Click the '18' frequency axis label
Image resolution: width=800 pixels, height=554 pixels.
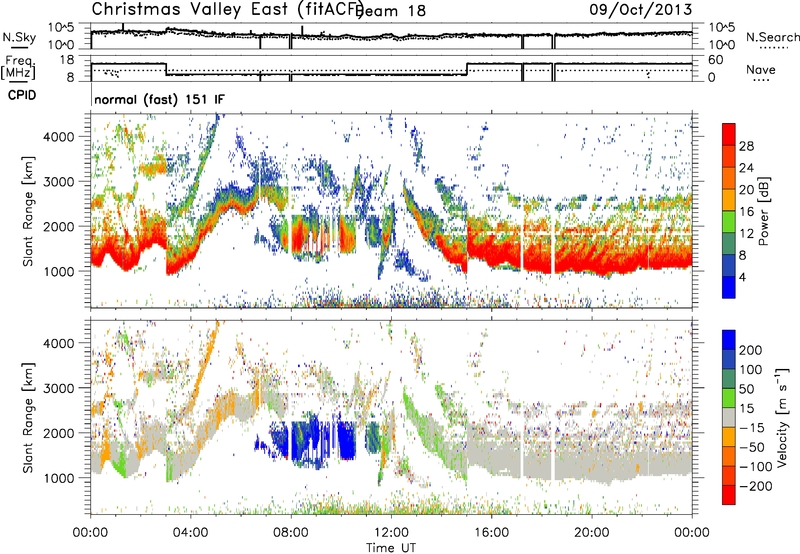click(67, 60)
